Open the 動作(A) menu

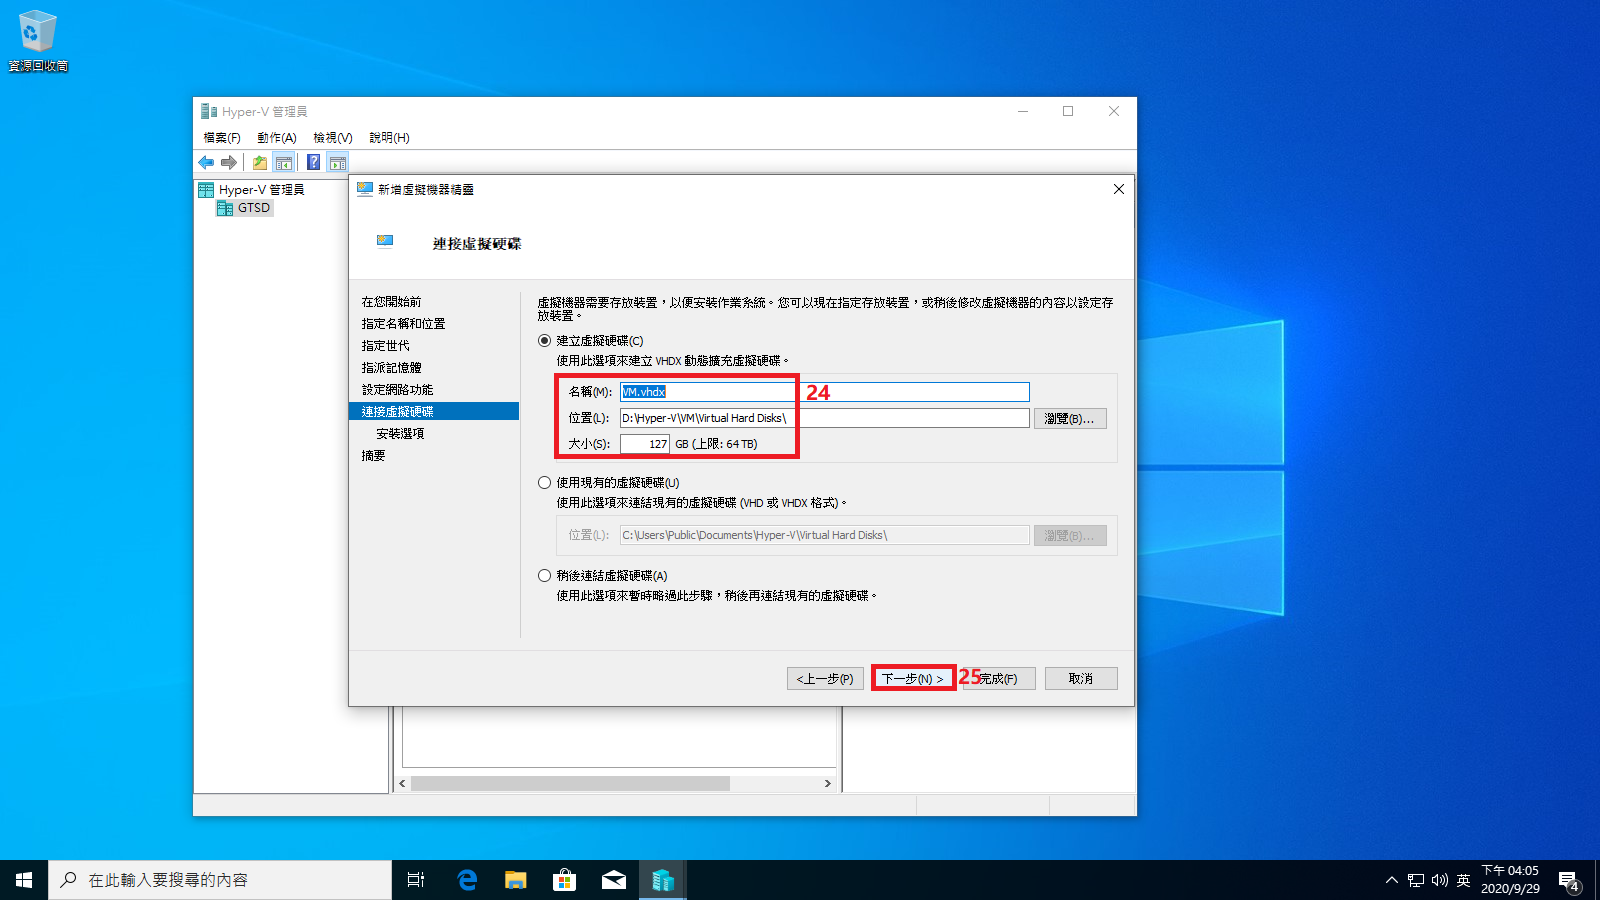click(276, 138)
